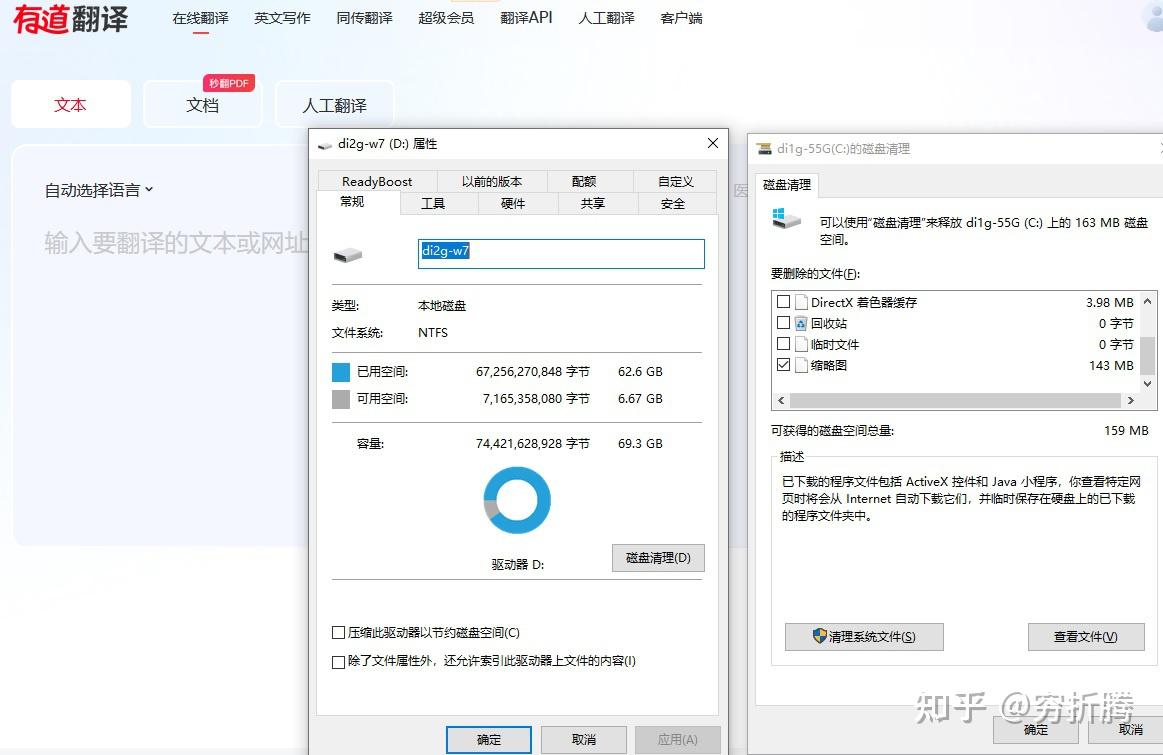
Task: Click the horizontal scroll left arrow
Action: click(x=781, y=400)
